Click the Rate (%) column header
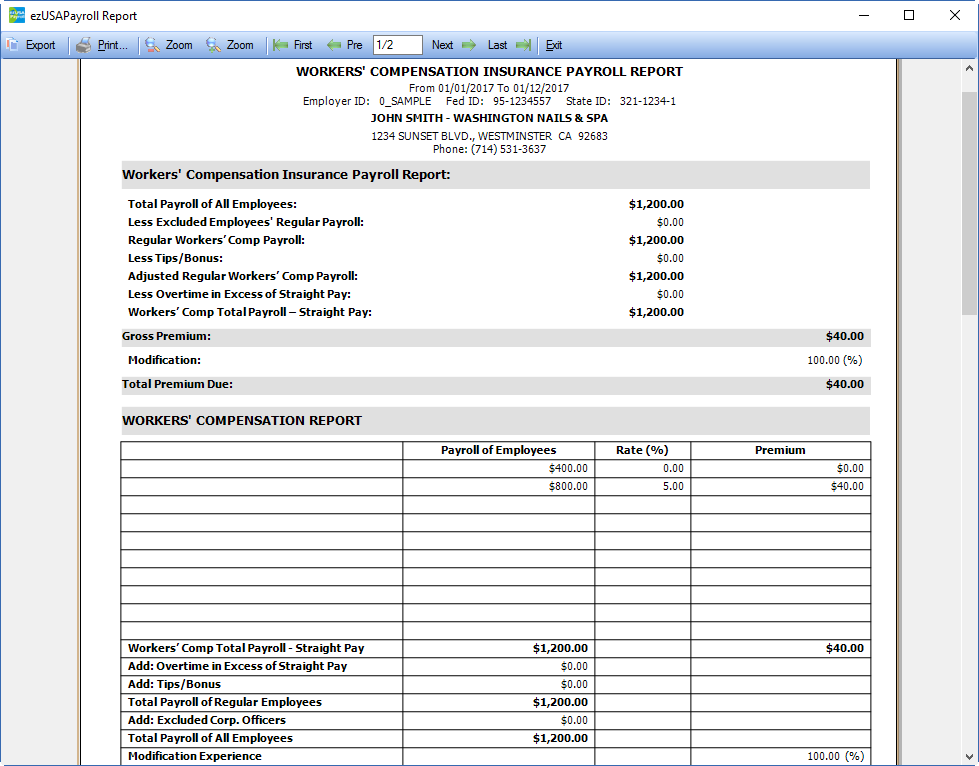979x766 pixels. [642, 450]
